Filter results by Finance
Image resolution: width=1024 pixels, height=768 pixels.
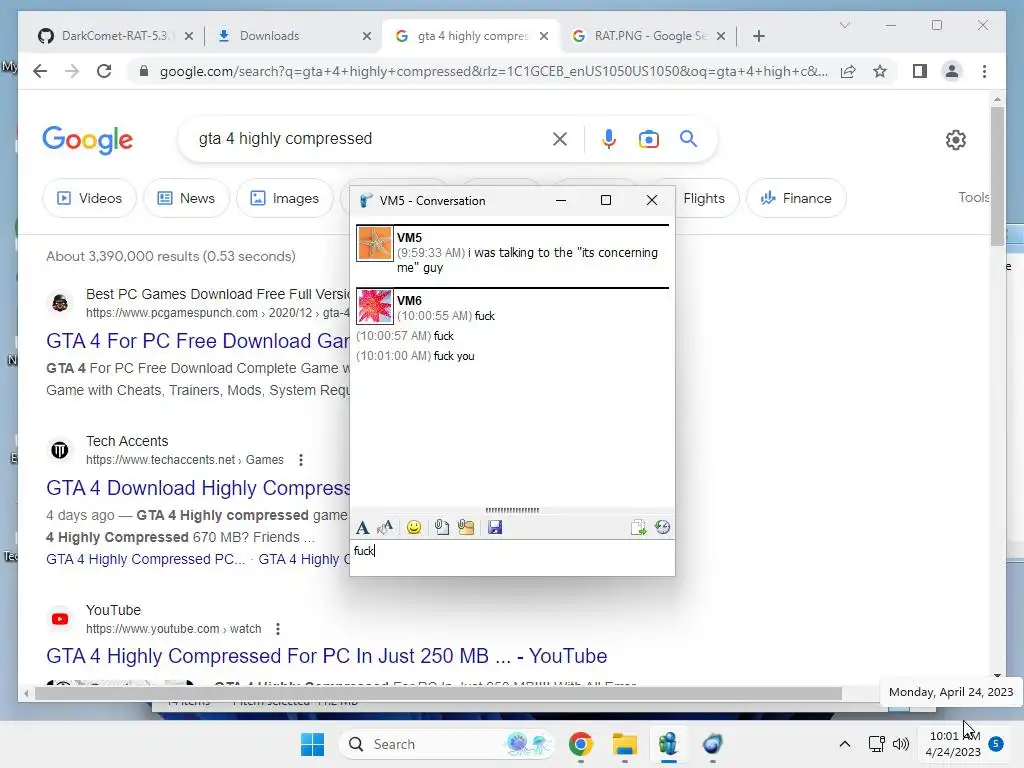pos(796,199)
